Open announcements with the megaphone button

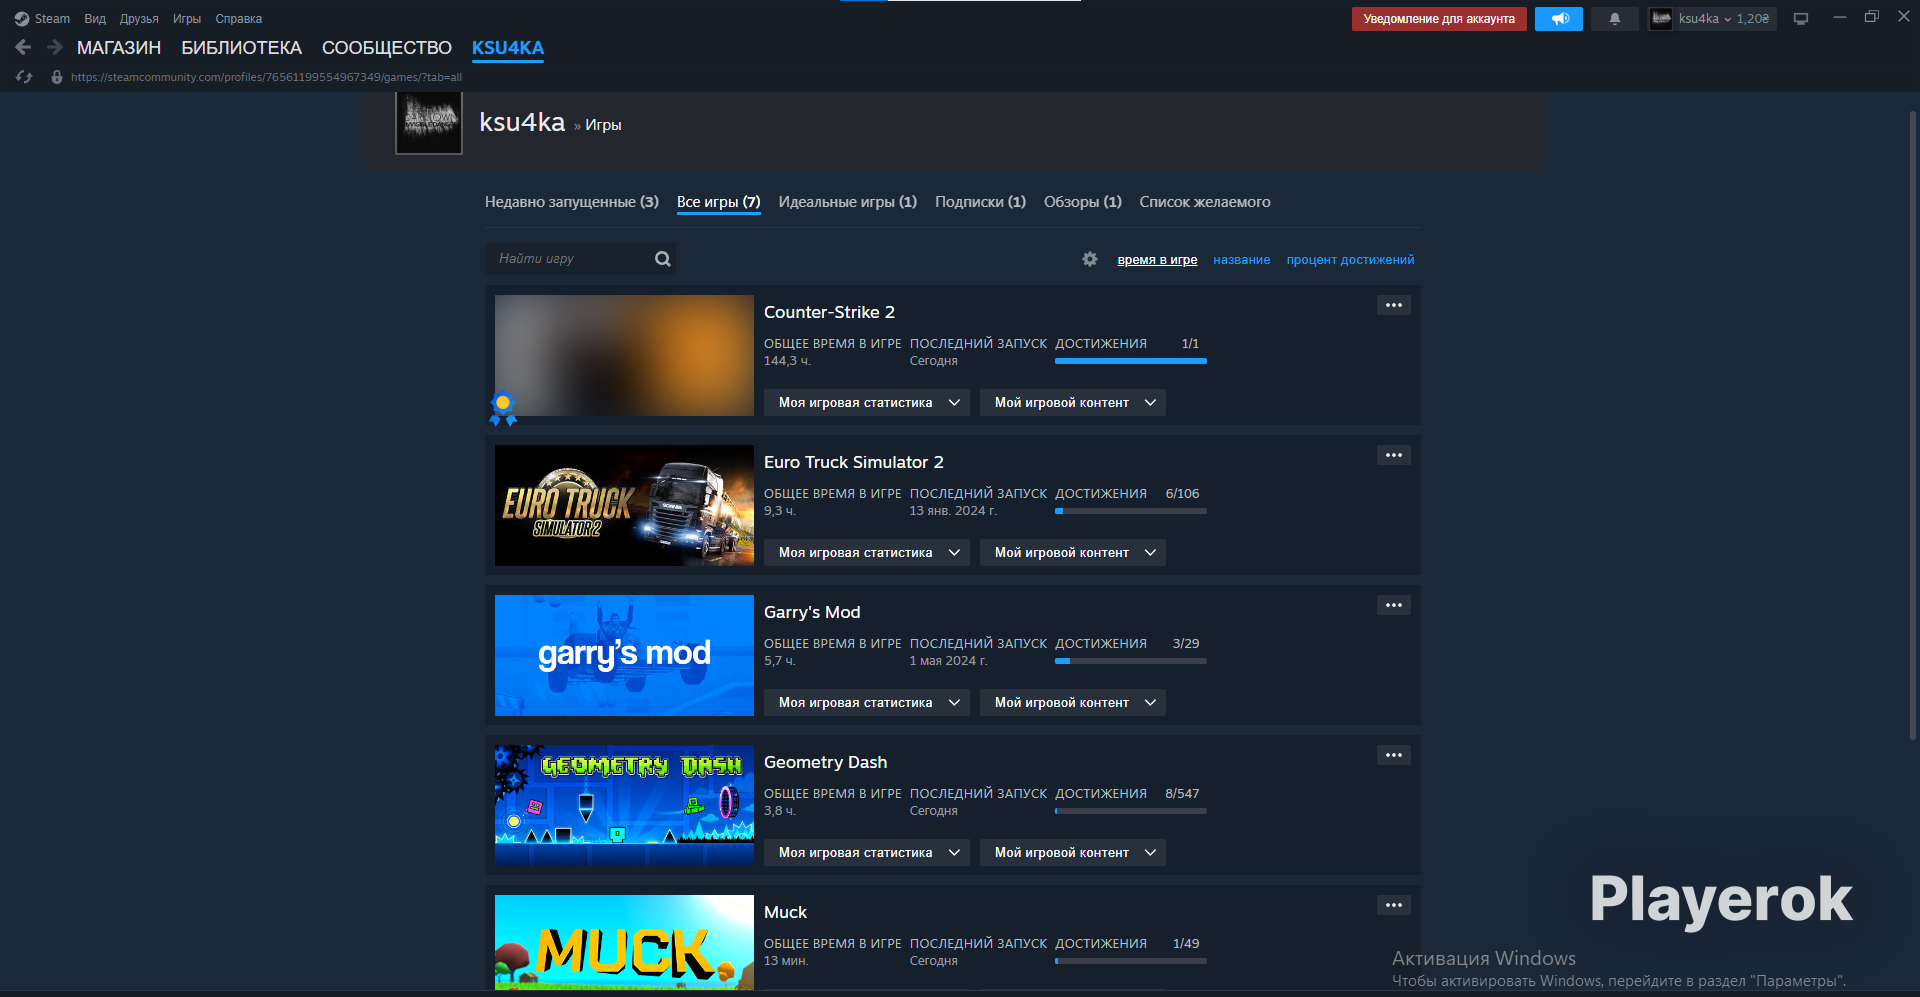tap(1559, 19)
